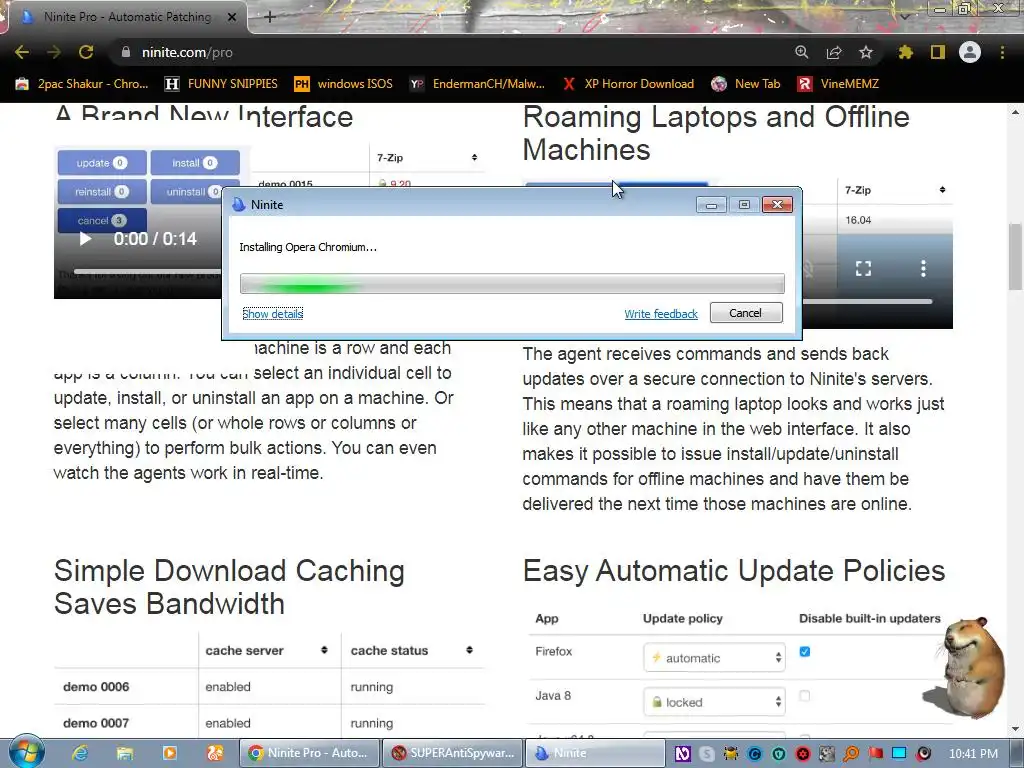
Task: Open the VineMEMZ bookmark
Action: pyautogui.click(x=838, y=84)
